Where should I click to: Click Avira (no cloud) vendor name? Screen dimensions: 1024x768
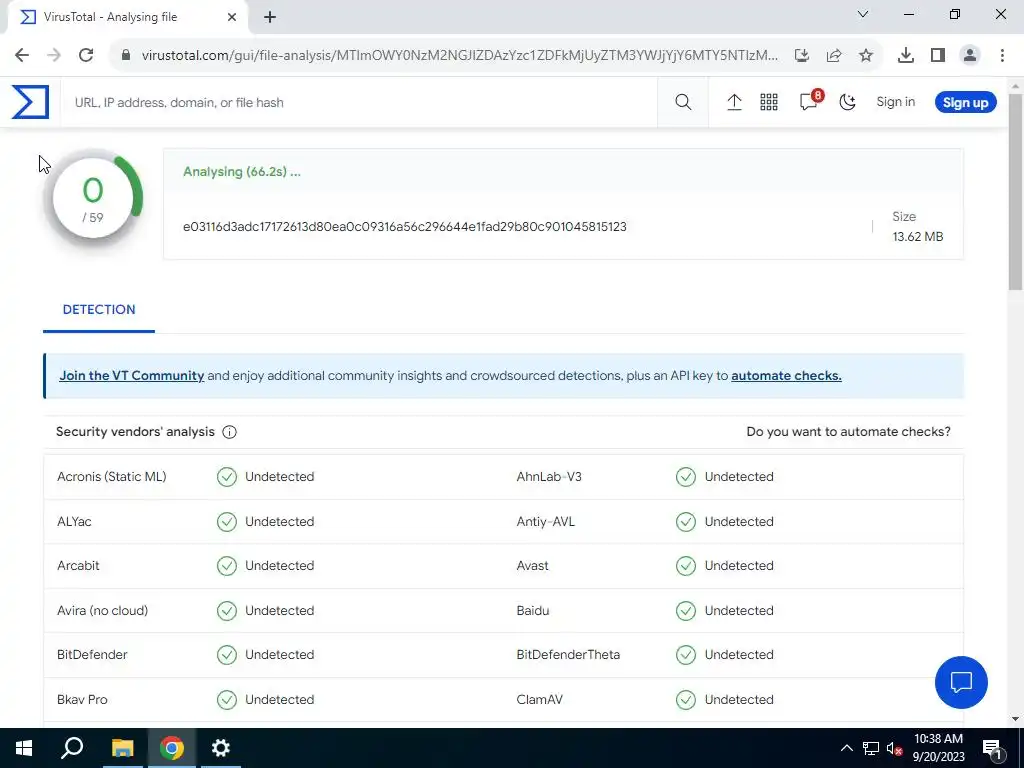[103, 611]
